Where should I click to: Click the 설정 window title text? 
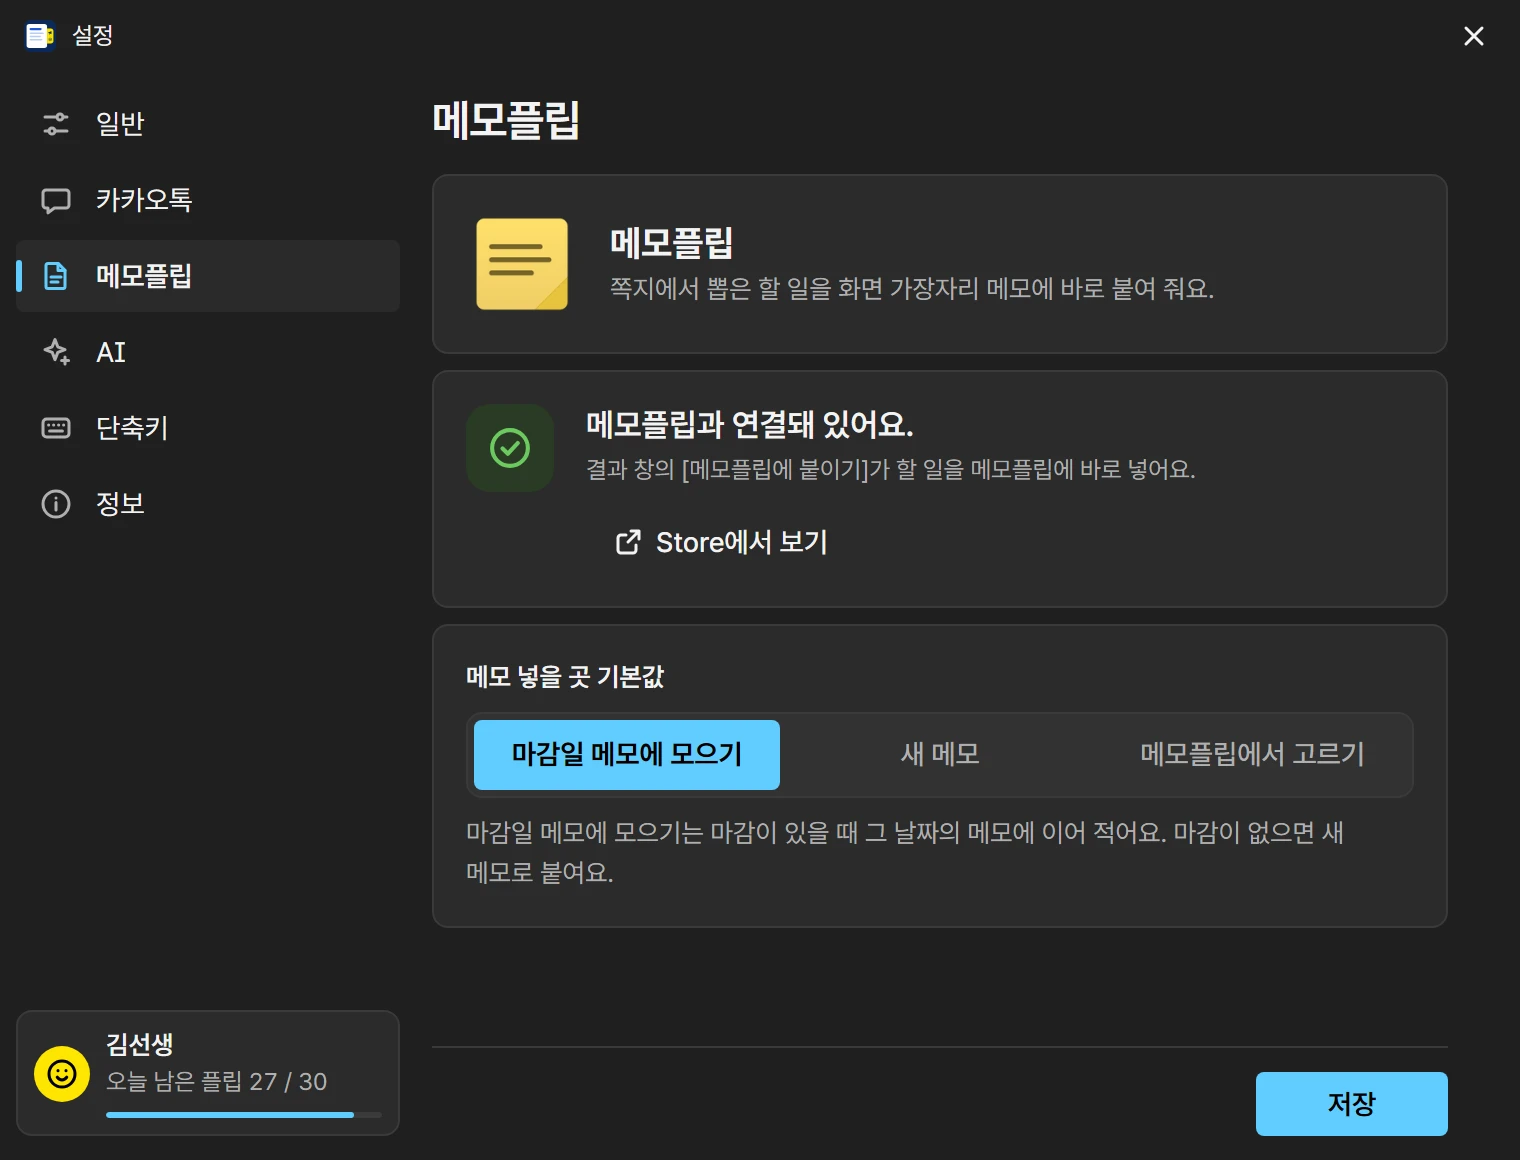tap(93, 36)
